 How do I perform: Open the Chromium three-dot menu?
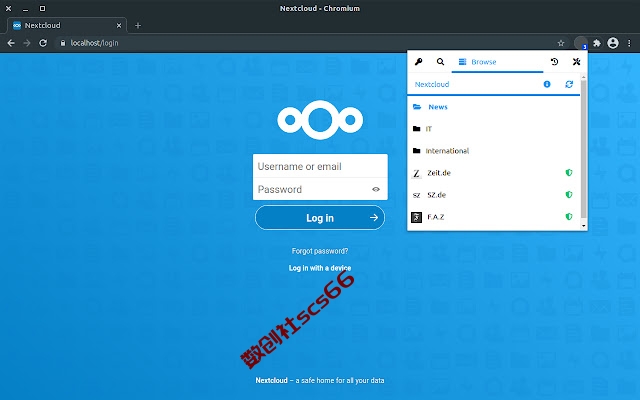point(629,43)
